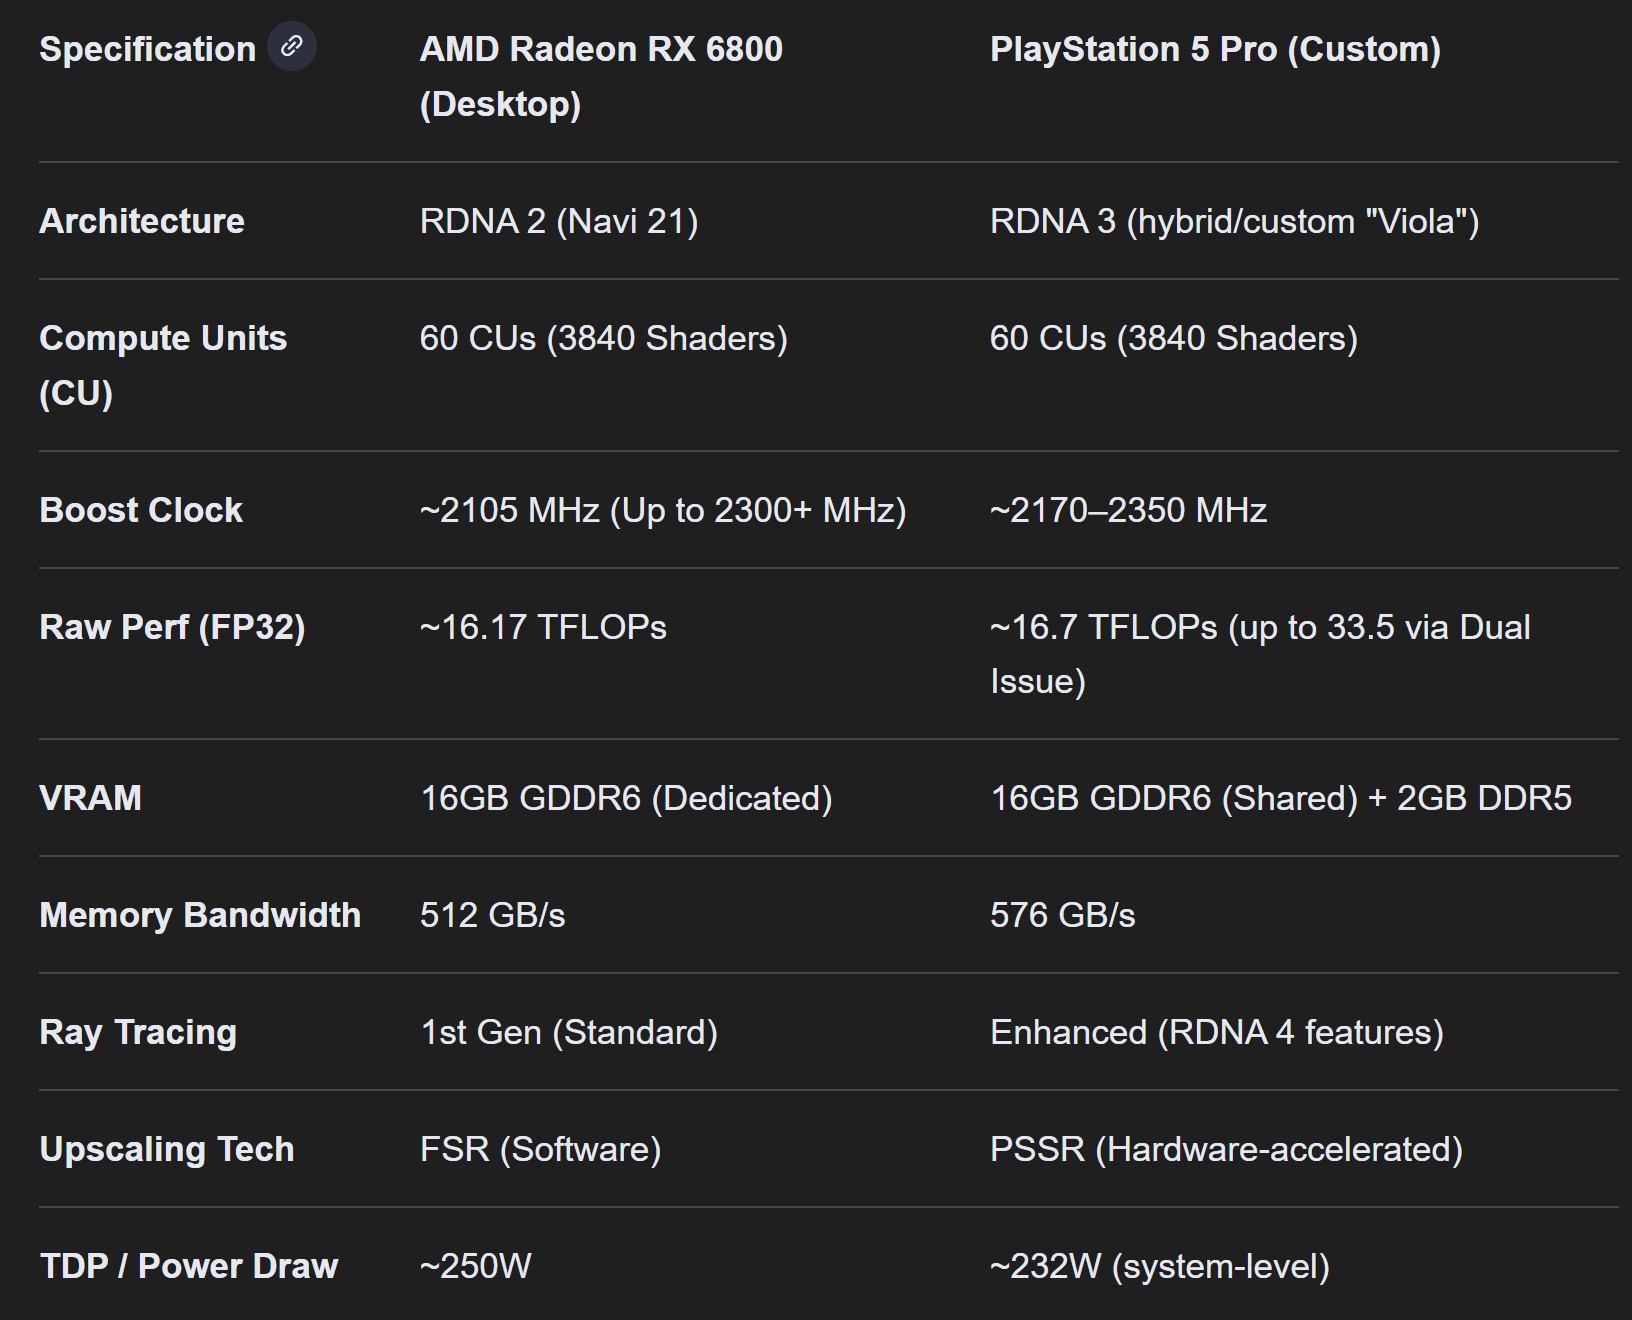The height and width of the screenshot is (1320, 1632).
Task: Click the "Compute Units (CU)" row label
Action: [163, 365]
